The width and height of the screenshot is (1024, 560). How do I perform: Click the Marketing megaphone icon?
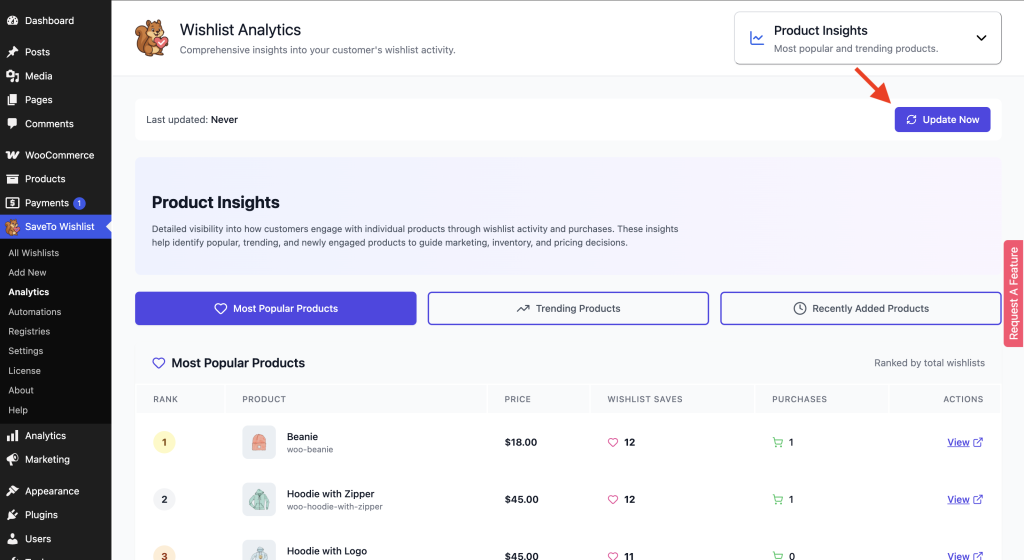click(12, 459)
